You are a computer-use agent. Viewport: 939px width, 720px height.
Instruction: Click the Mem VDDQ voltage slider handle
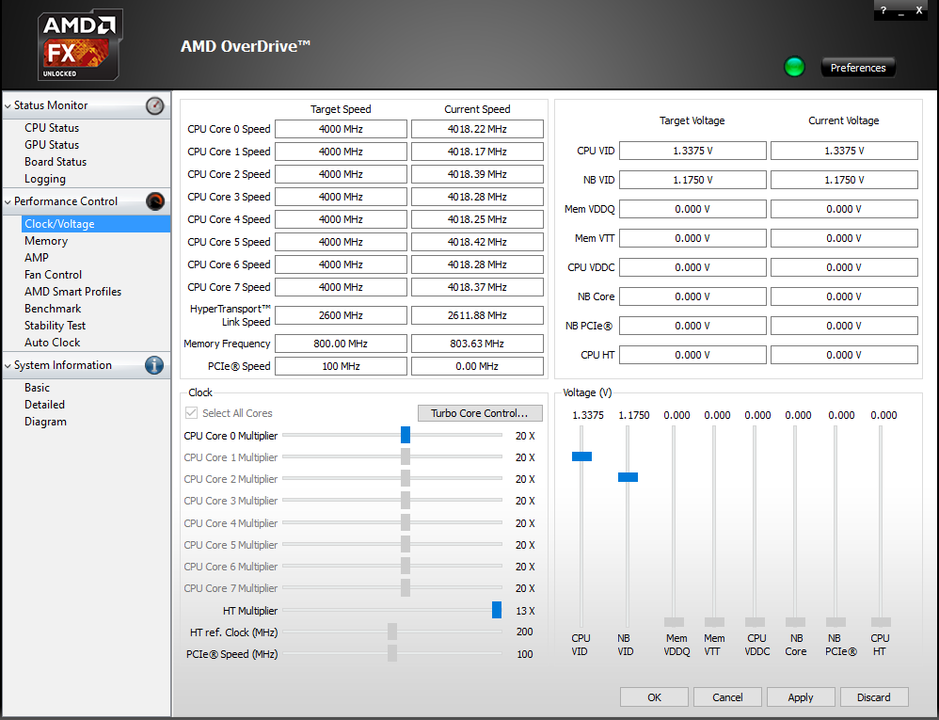click(x=674, y=622)
